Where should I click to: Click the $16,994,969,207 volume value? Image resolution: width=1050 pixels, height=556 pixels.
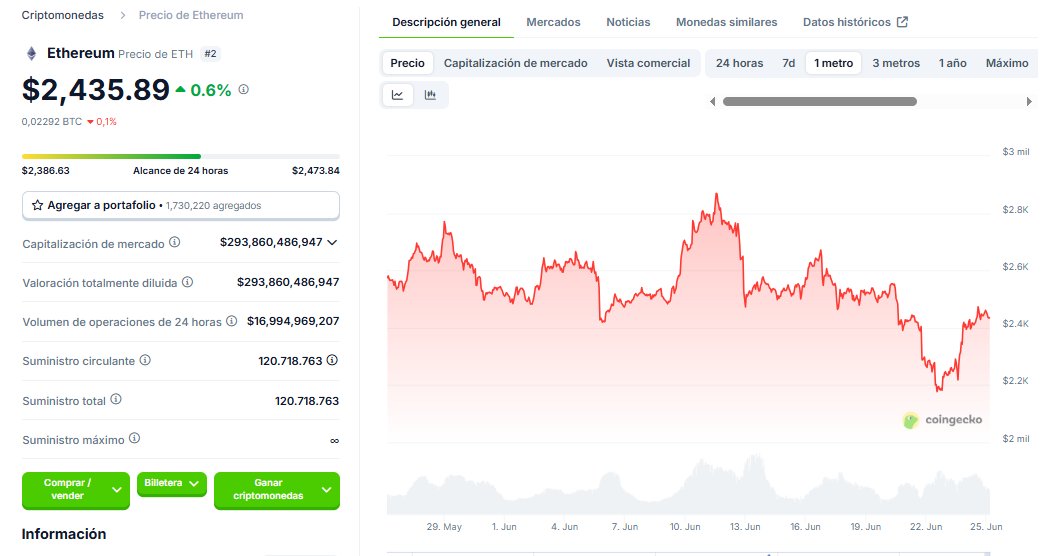click(x=293, y=321)
